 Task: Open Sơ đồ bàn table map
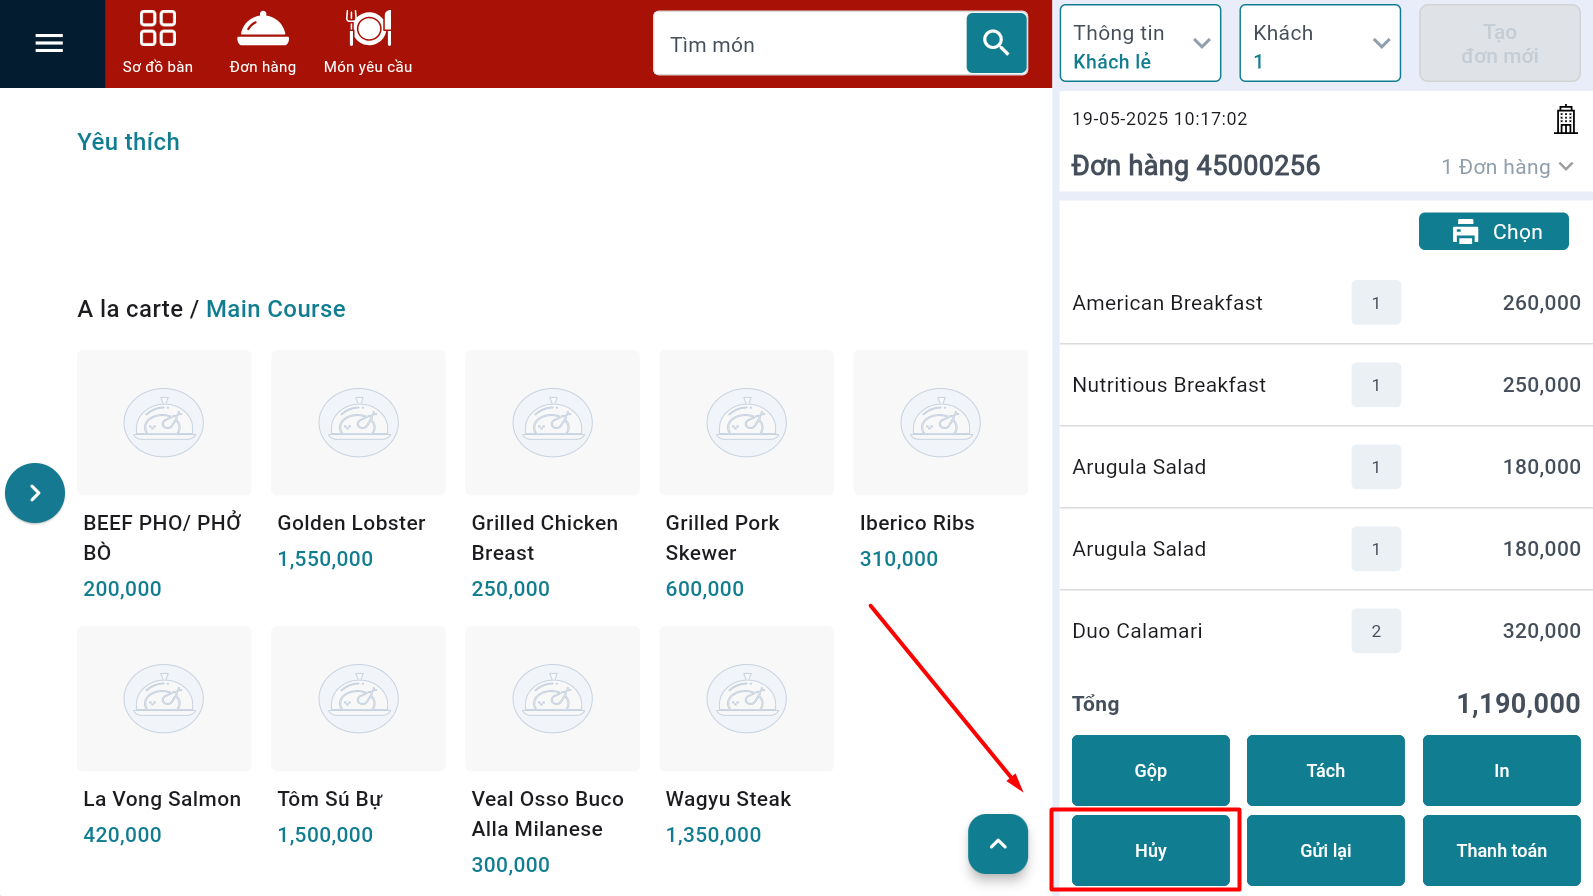click(158, 43)
